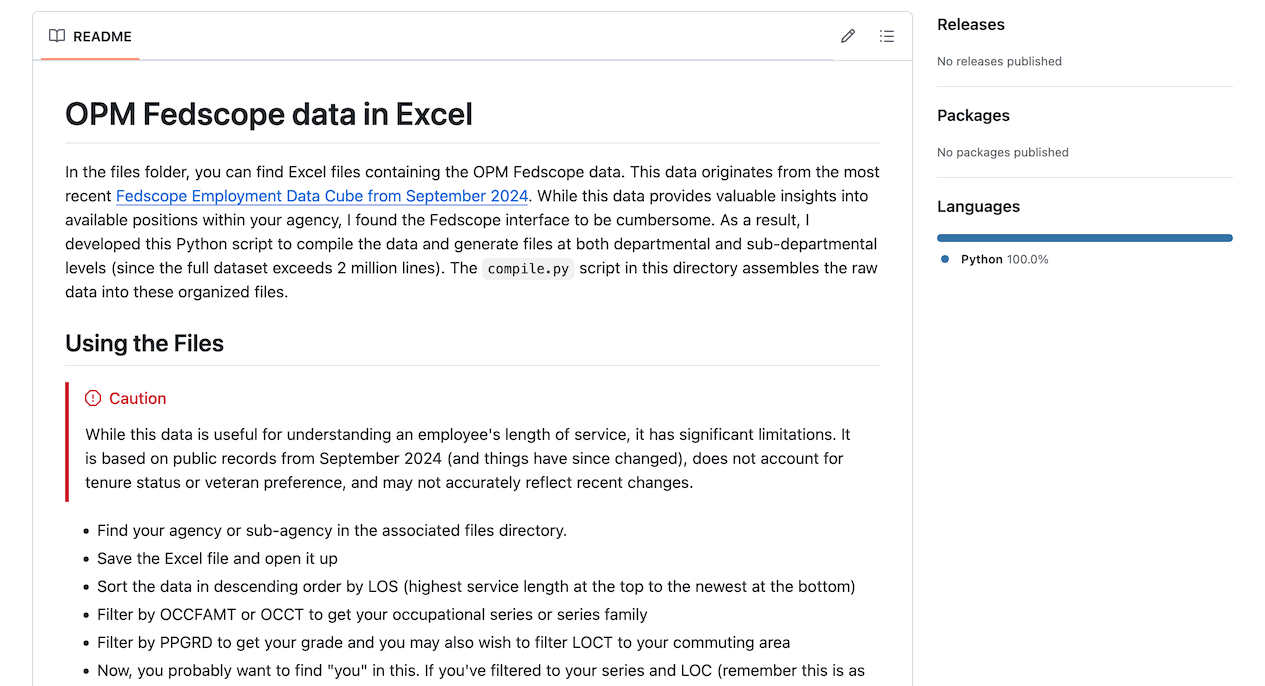Click the Python 100.0% language link
The height and width of the screenshot is (686, 1265).
pos(1004,259)
